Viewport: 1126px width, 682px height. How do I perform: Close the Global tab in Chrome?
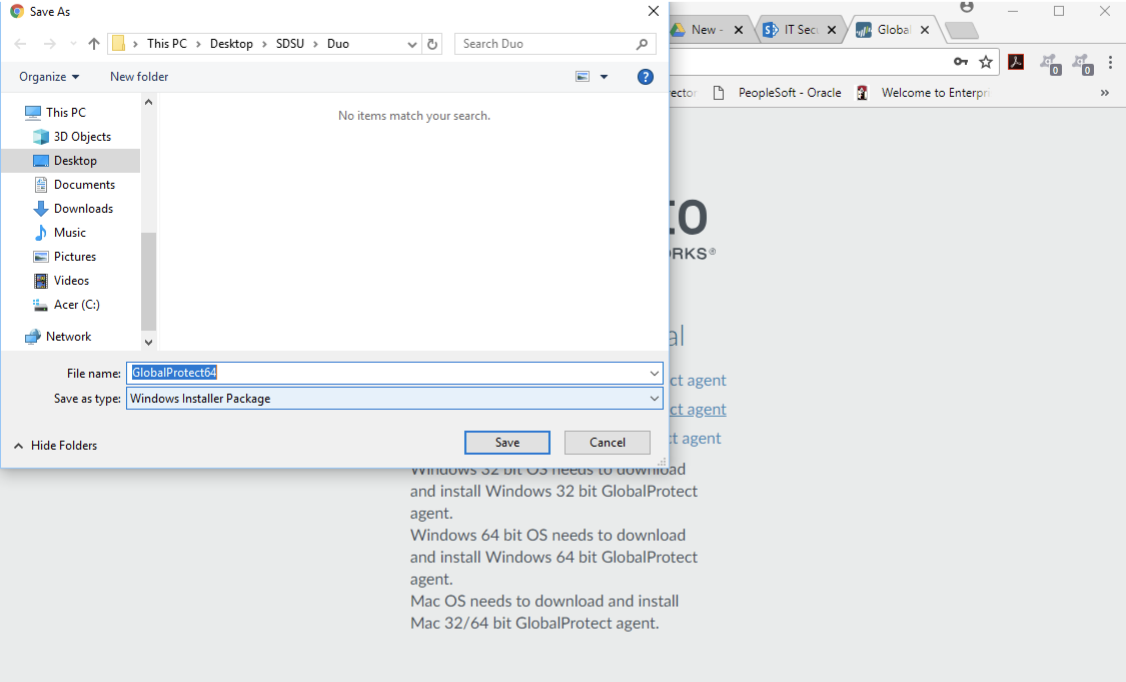[925, 30]
